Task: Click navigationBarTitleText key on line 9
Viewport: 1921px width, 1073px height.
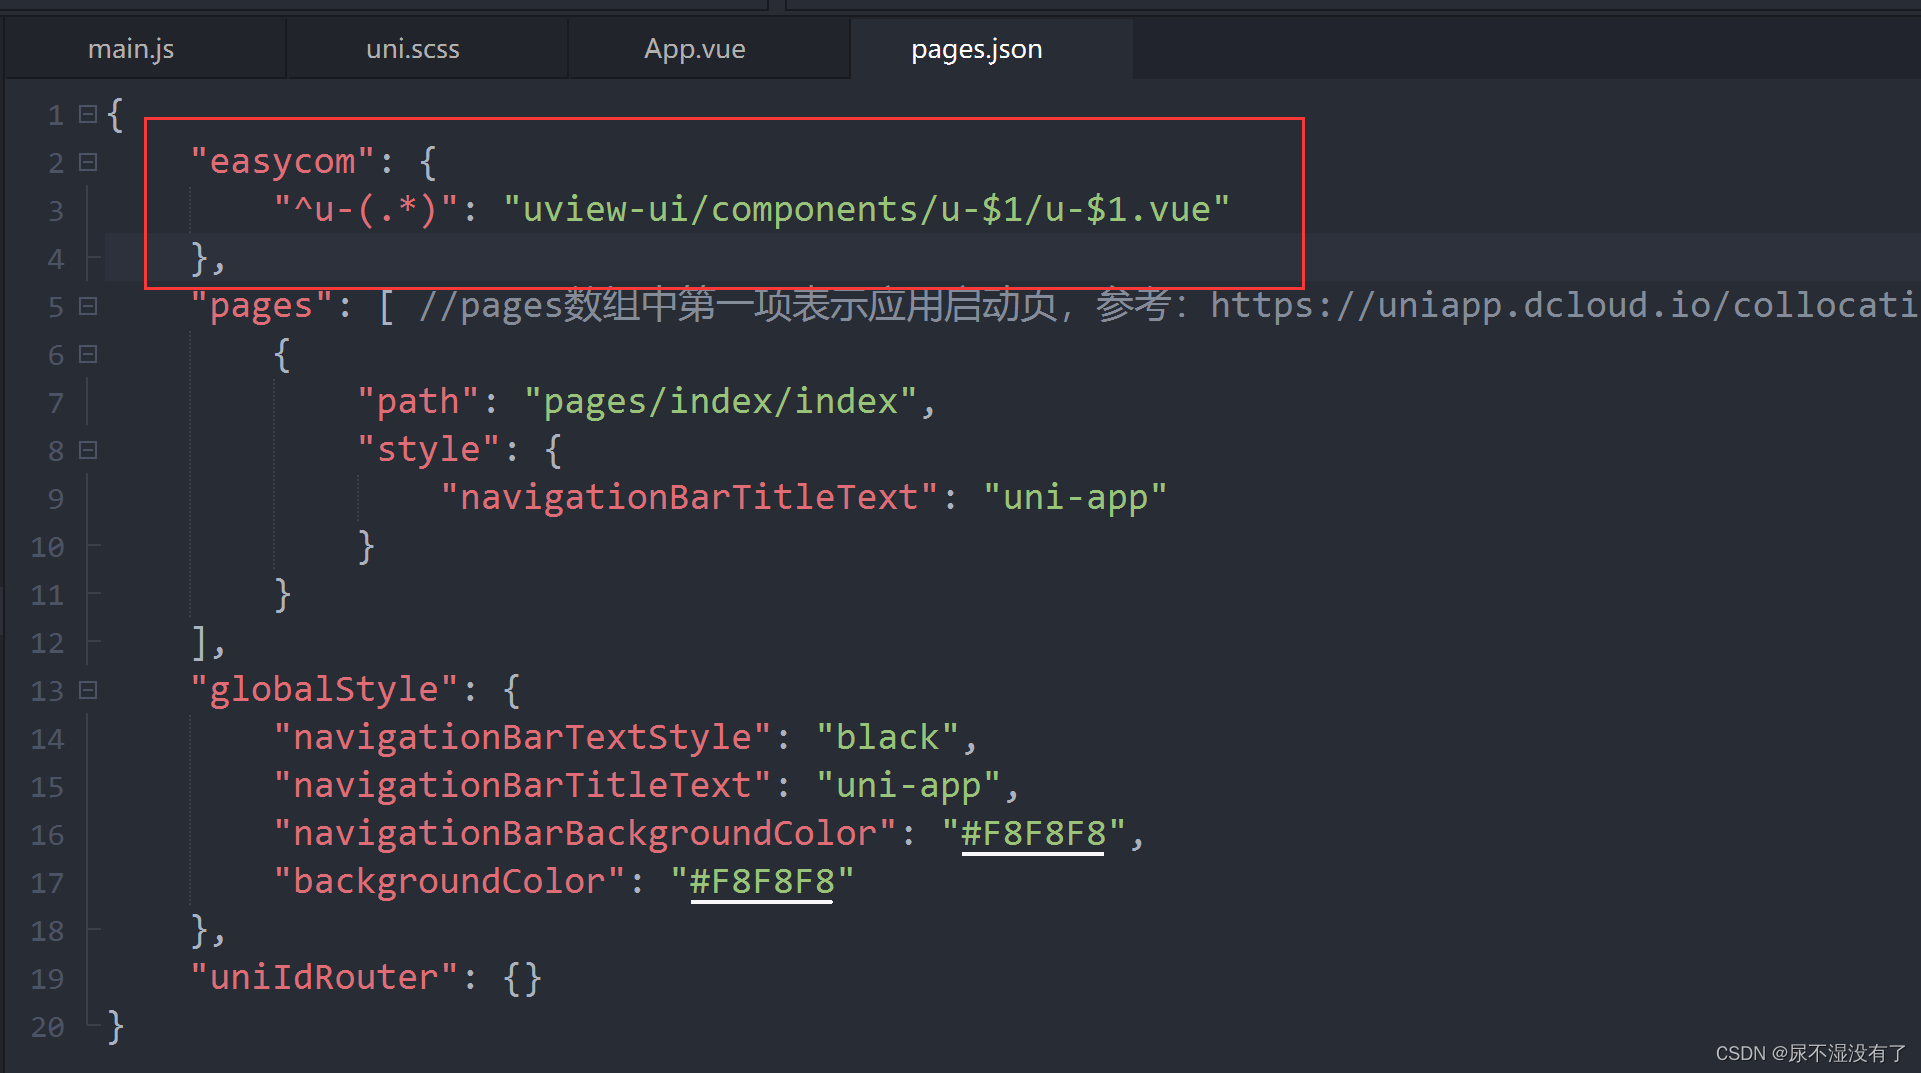Action: click(690, 498)
